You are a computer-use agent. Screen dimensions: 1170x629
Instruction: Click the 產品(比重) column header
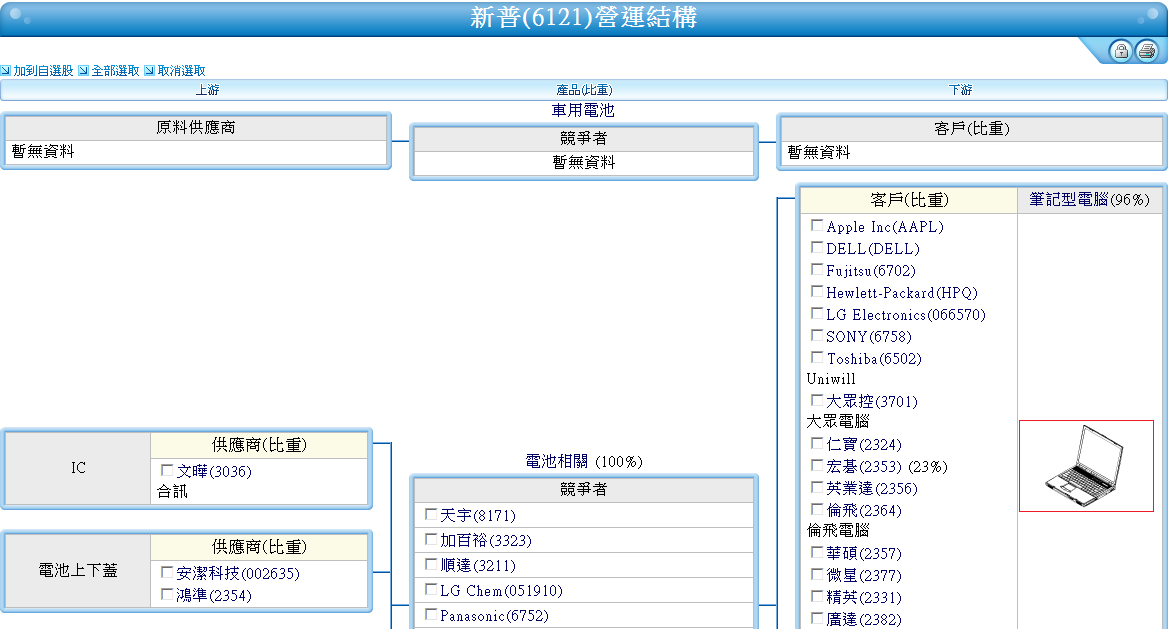click(584, 90)
